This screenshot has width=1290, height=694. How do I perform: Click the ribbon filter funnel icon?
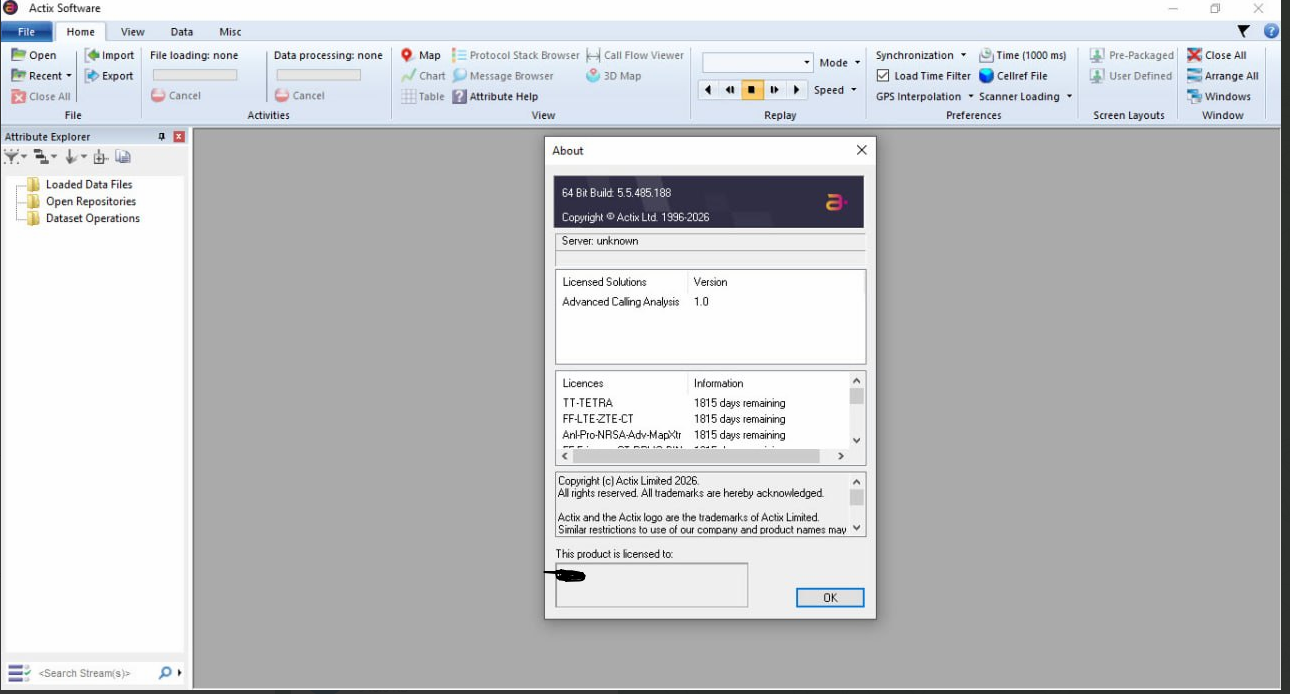[x=1244, y=31]
